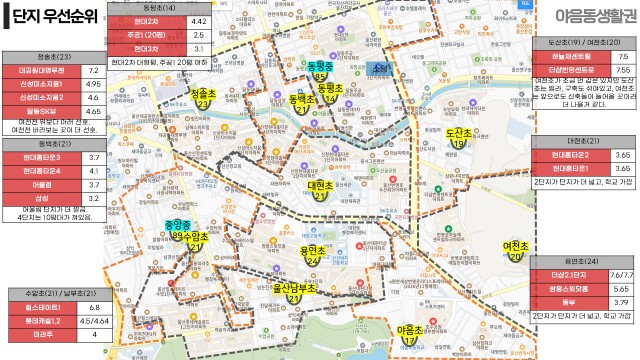The image size is (640, 360).
Task: Select the 수암초 21 map marker
Action: [x=196, y=242]
